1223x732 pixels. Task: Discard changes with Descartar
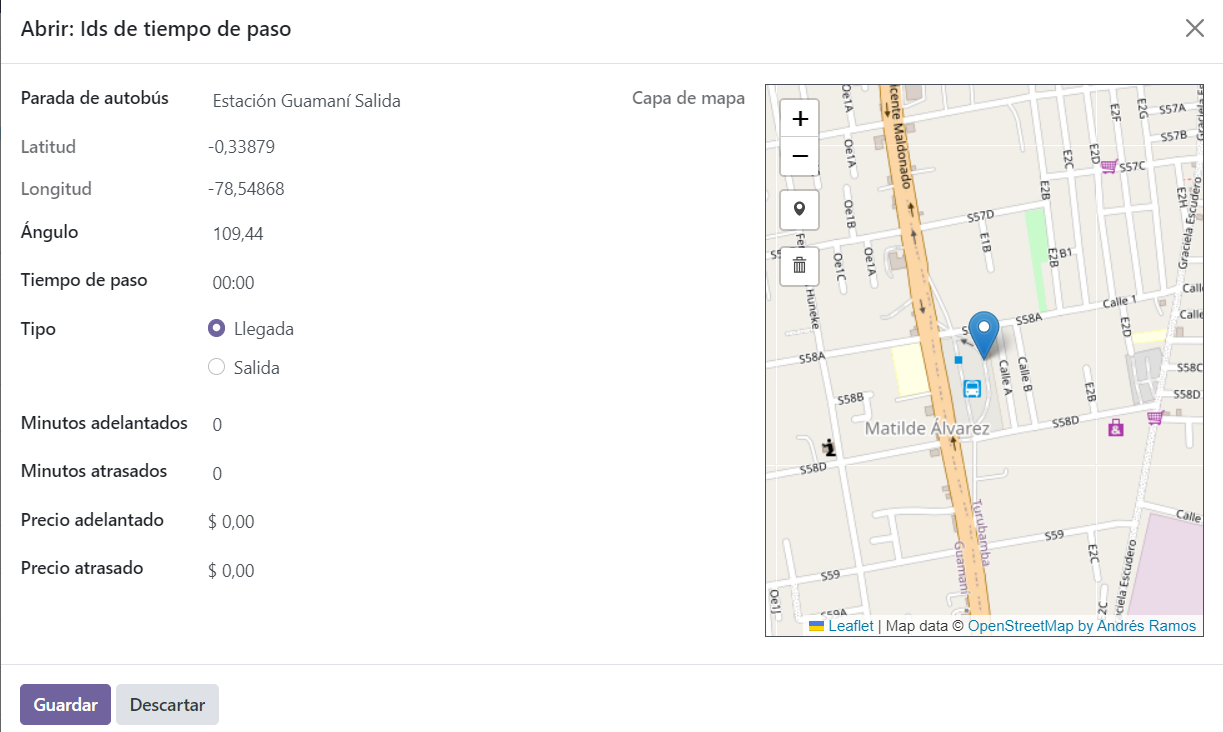pyautogui.click(x=167, y=704)
